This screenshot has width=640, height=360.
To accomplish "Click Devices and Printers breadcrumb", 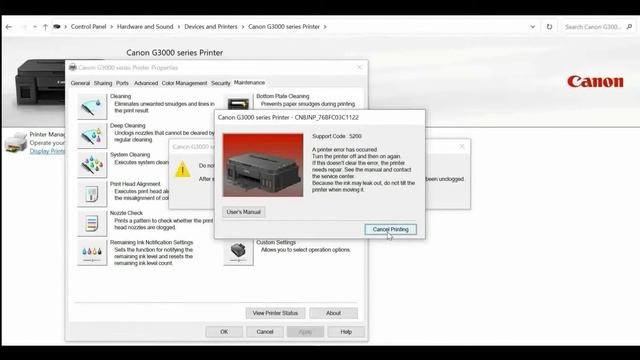I will (x=211, y=27).
